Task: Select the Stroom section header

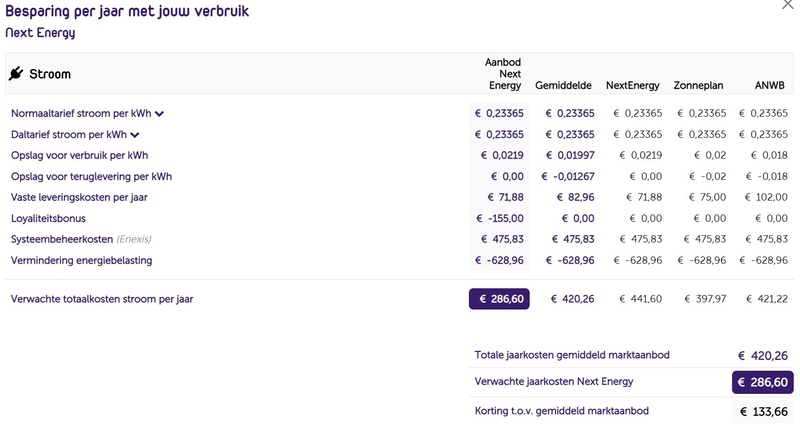Action: 50,74
